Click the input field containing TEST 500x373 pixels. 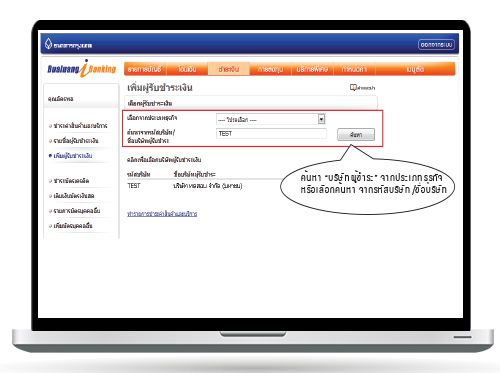pos(271,134)
